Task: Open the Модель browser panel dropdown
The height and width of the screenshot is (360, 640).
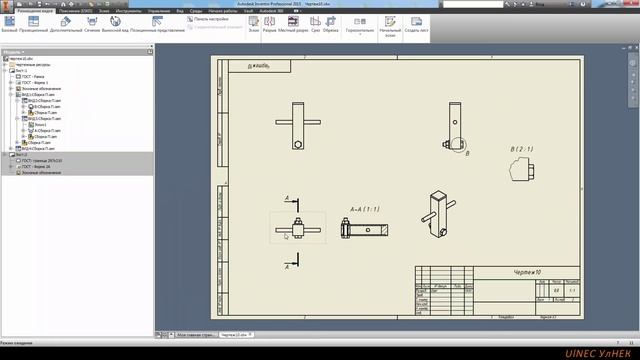Action: (x=14, y=52)
